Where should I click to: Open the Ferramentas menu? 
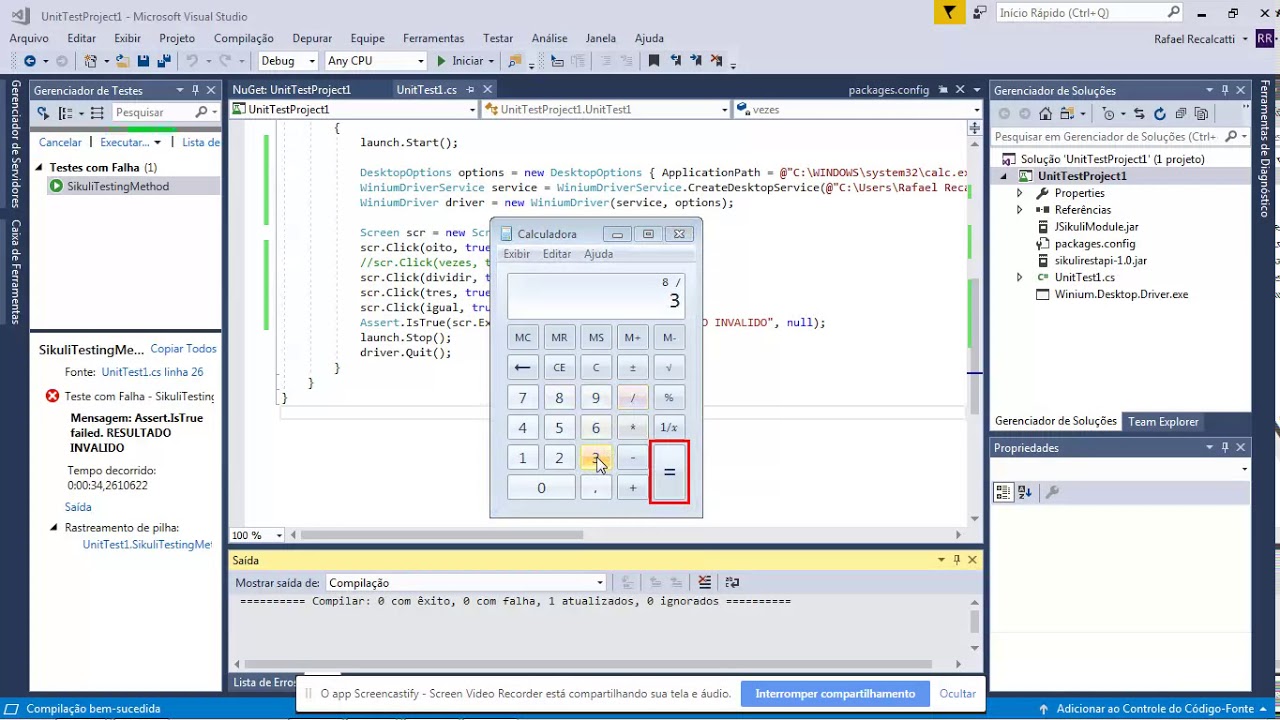point(434,38)
